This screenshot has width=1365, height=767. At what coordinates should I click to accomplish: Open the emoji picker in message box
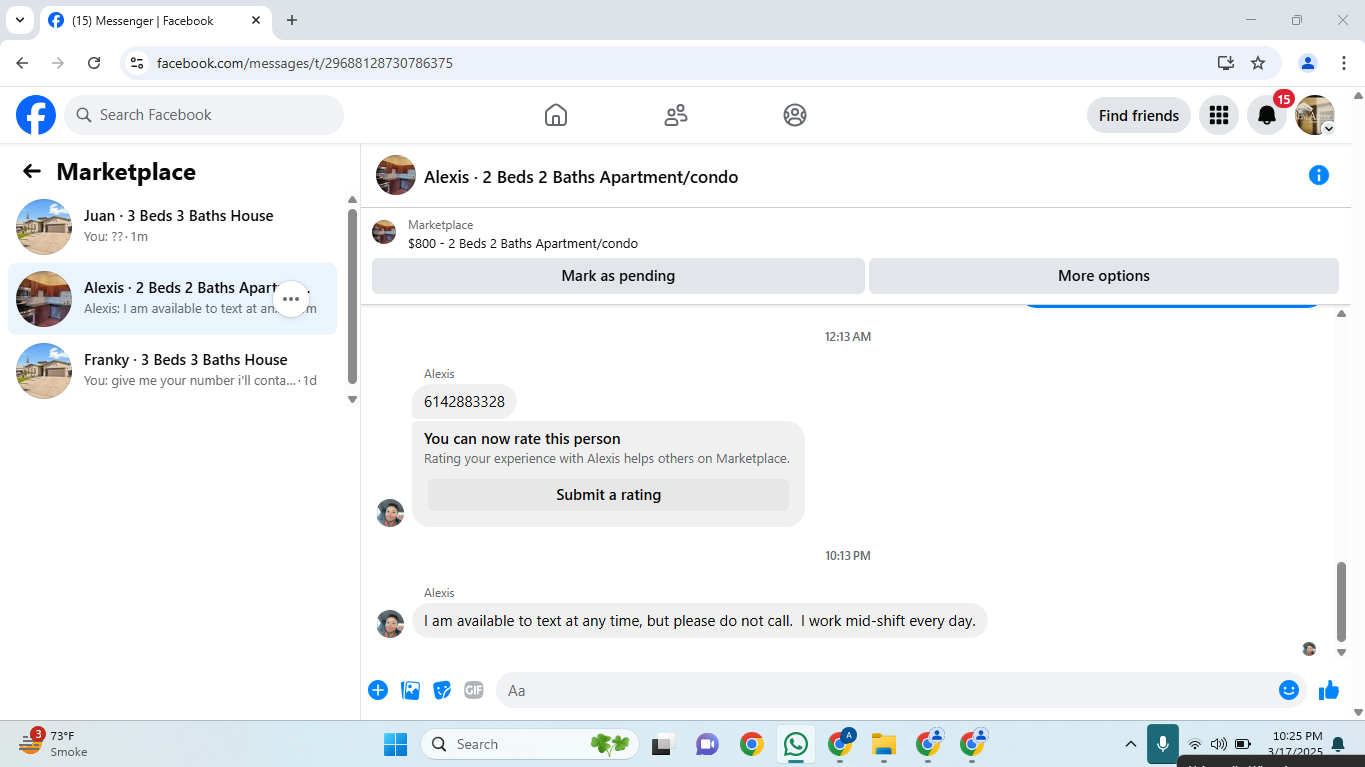[1289, 690]
